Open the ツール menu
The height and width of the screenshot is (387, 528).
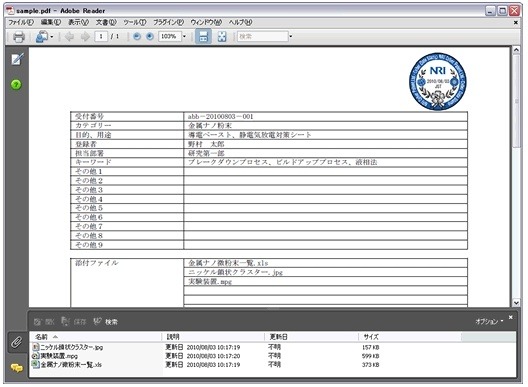tap(135, 22)
